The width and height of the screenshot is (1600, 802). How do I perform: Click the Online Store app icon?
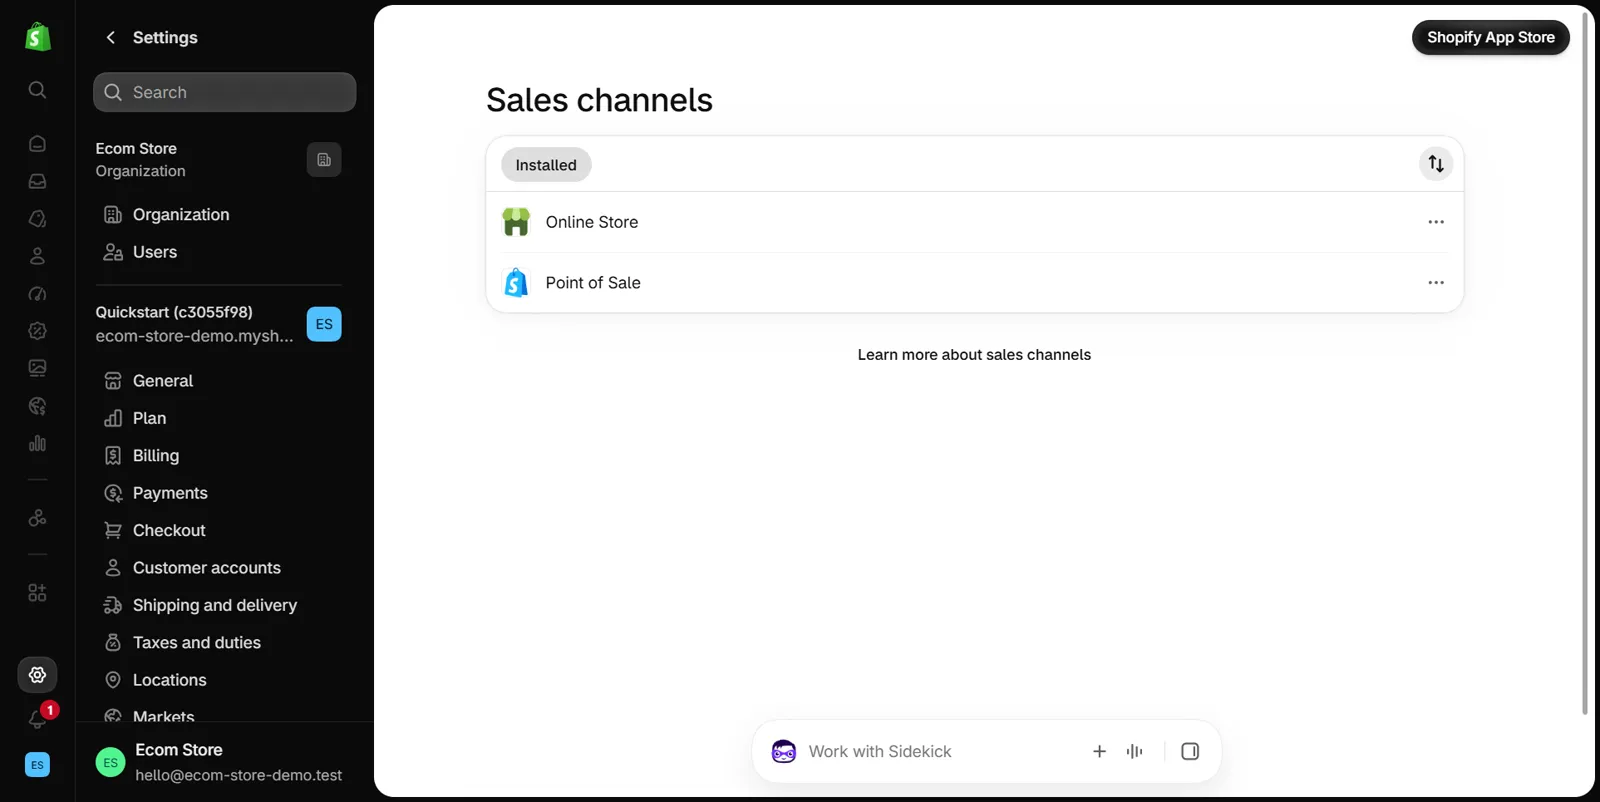click(x=516, y=222)
